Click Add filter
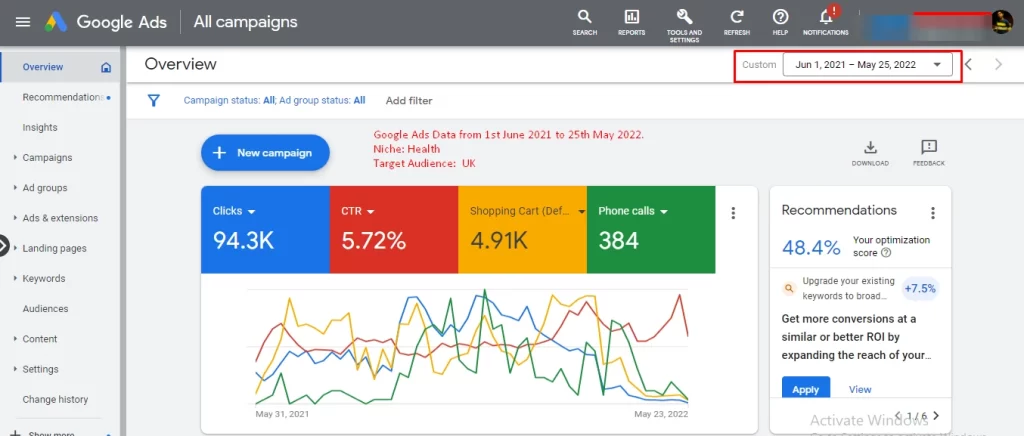Viewport: 1024px width, 436px height. (x=409, y=101)
